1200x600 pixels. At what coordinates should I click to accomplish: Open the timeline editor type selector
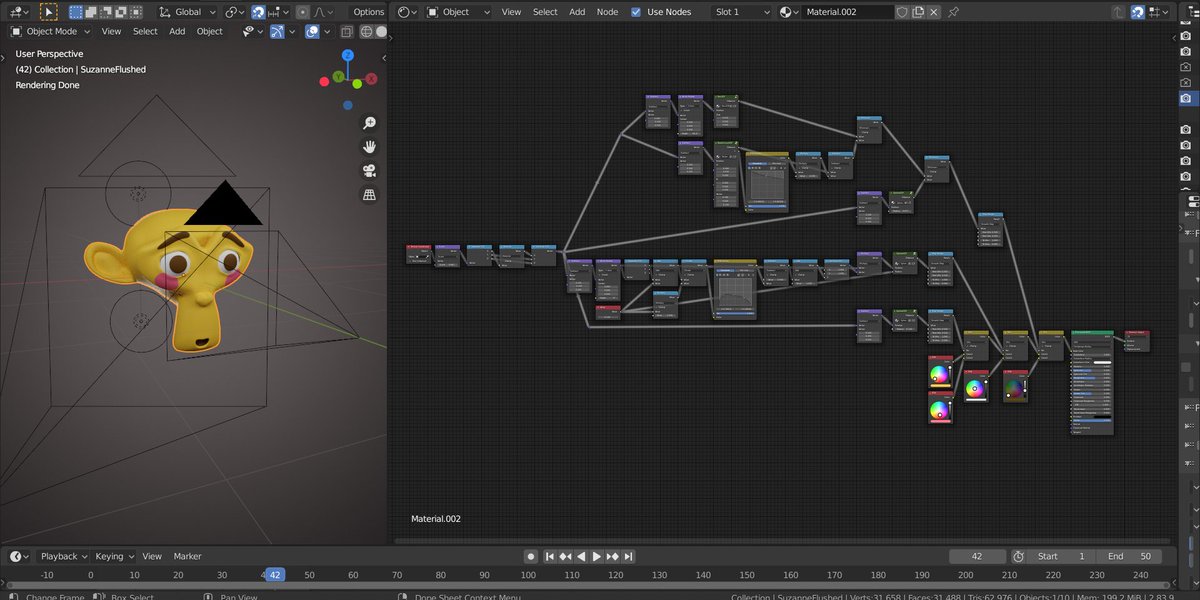tap(19, 556)
